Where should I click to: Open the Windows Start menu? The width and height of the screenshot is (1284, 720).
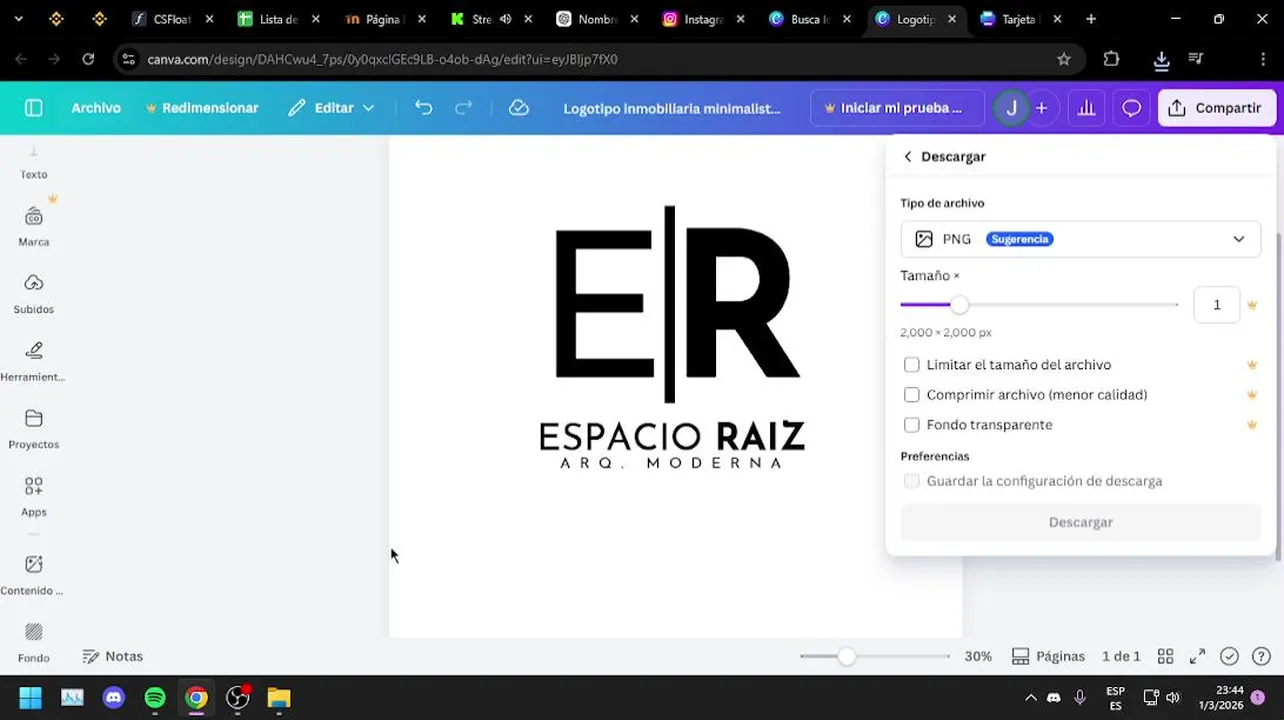click(31, 698)
